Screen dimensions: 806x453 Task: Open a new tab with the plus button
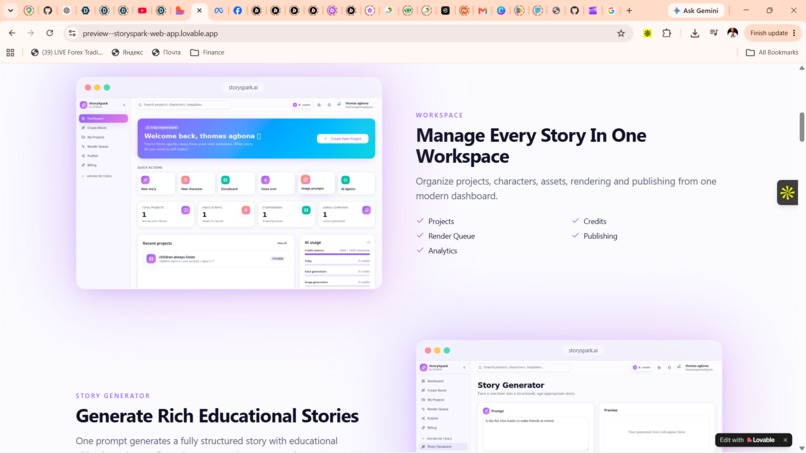(629, 10)
